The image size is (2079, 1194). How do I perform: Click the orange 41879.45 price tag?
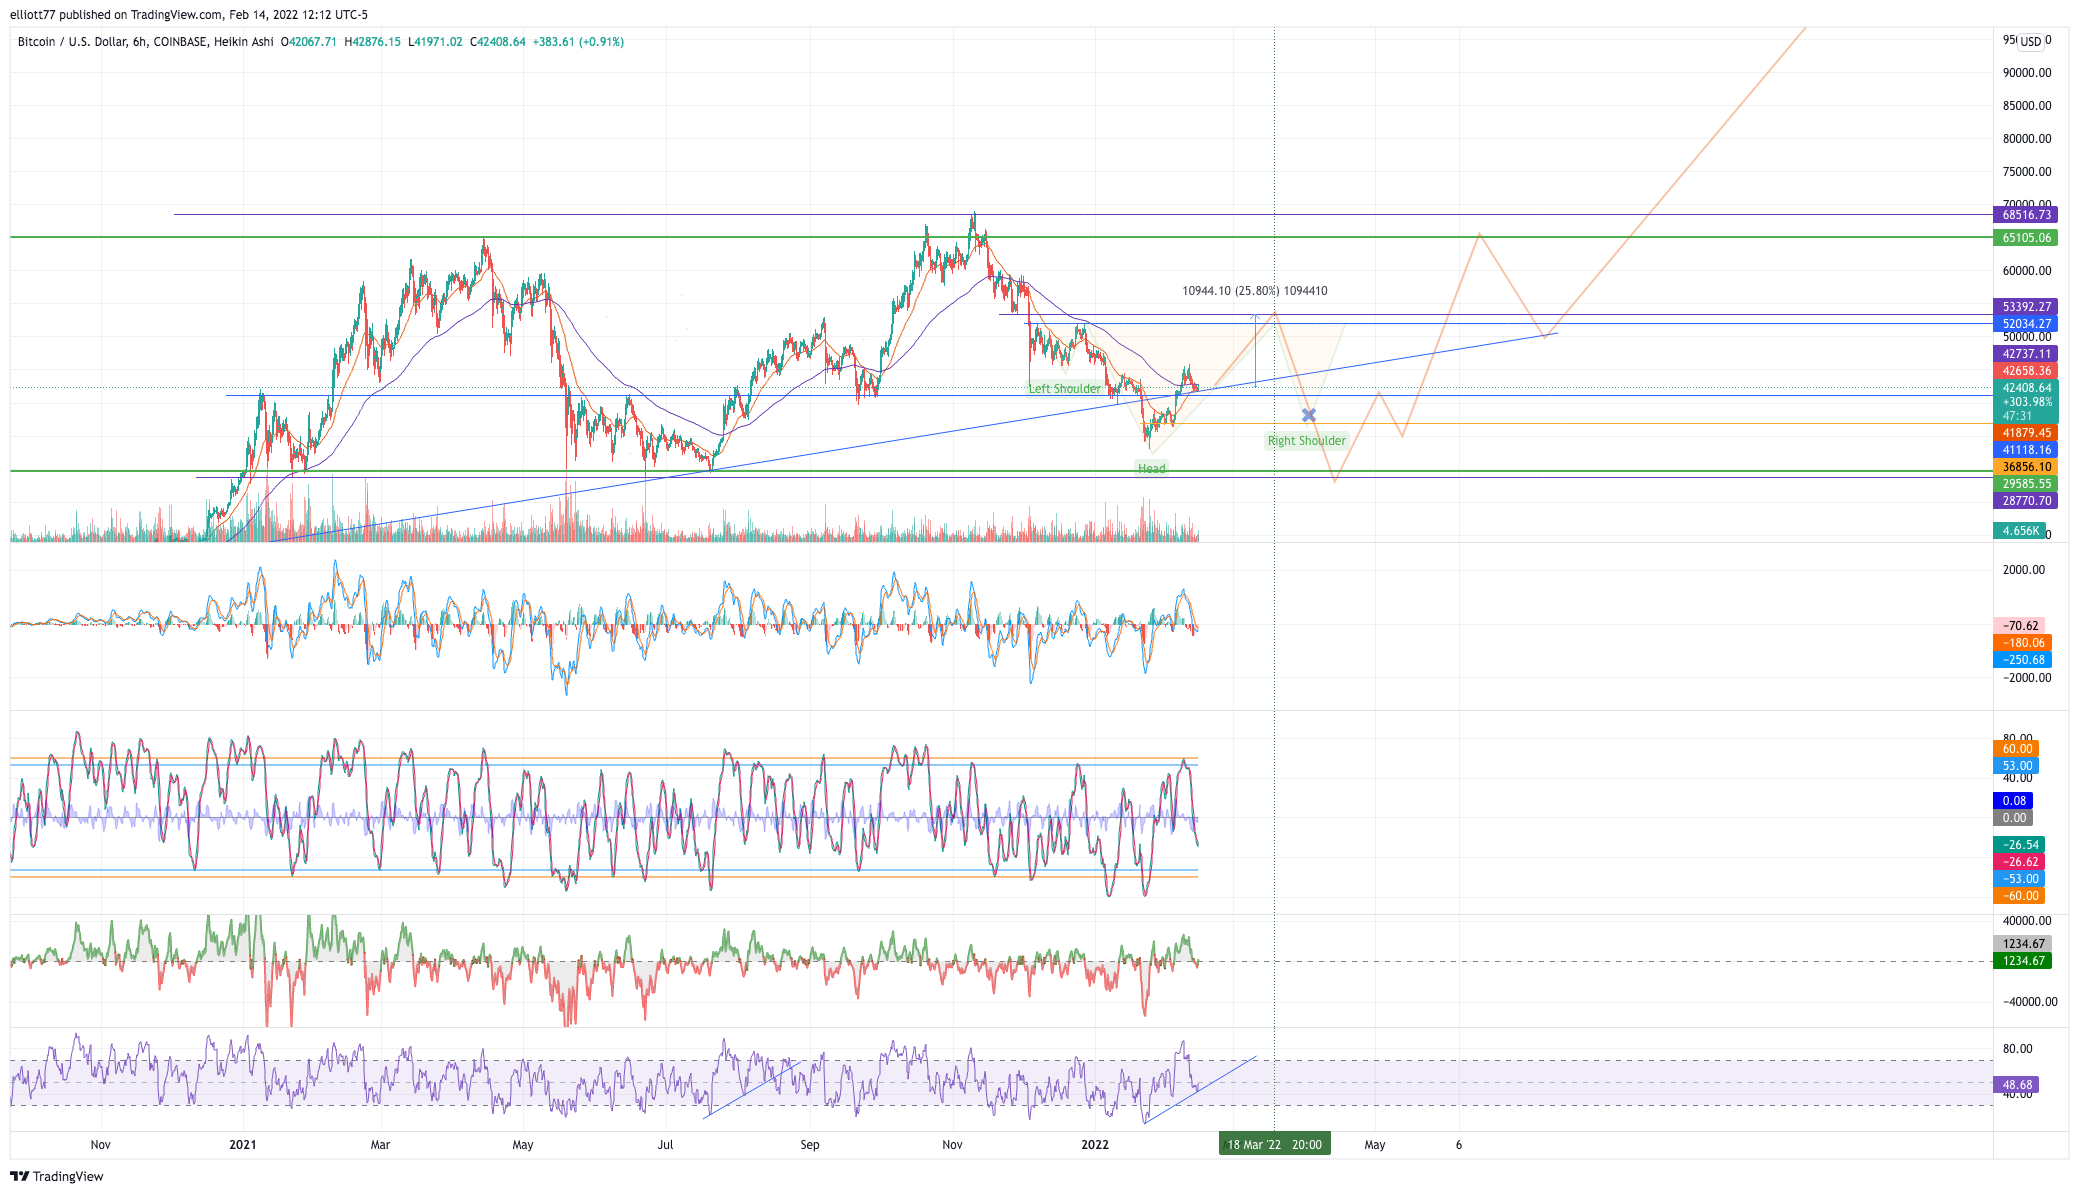[2026, 433]
